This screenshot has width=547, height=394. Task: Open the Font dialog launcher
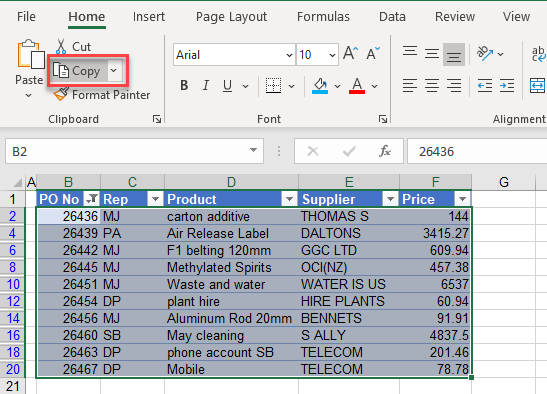pyautogui.click(x=383, y=119)
